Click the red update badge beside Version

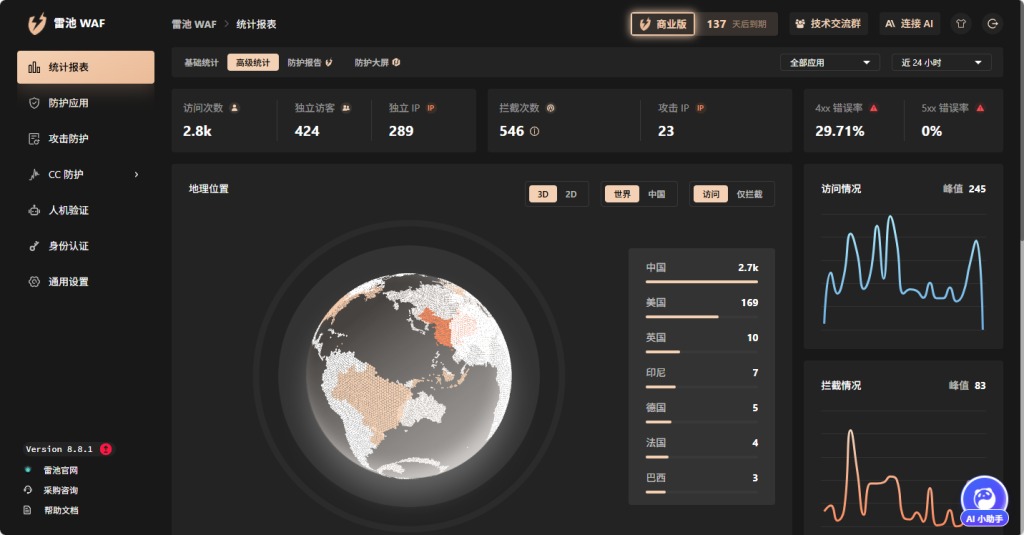[x=106, y=449]
